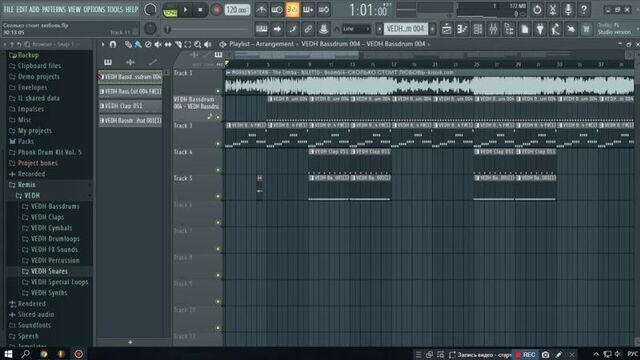Open the TOOLS menu
Image resolution: width=640 pixels, height=360 pixels.
click(115, 9)
